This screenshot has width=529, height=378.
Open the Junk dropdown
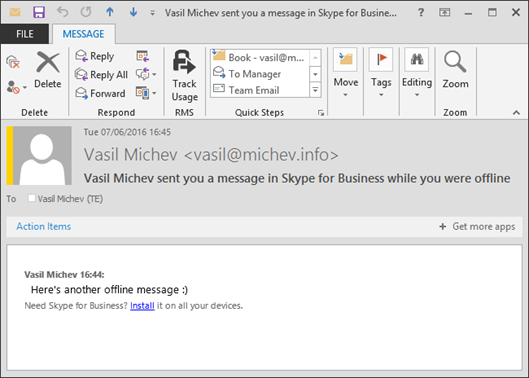click(17, 87)
